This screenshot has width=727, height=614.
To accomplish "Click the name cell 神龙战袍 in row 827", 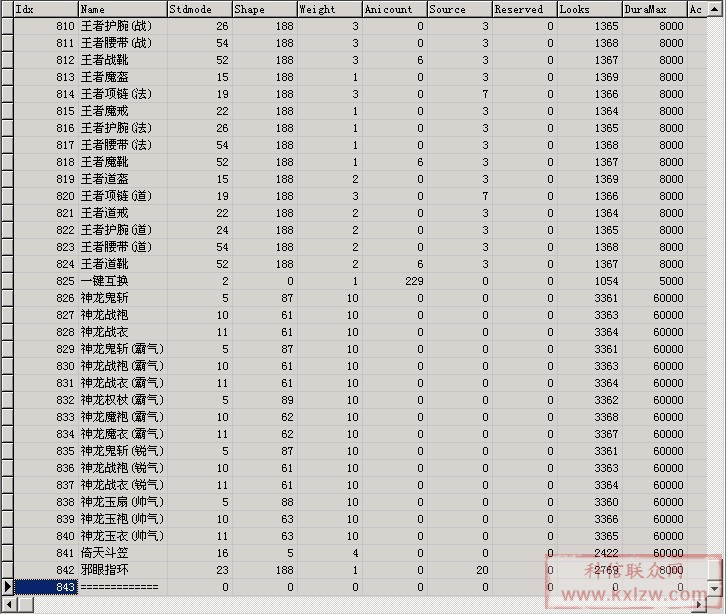I will pyautogui.click(x=122, y=315).
